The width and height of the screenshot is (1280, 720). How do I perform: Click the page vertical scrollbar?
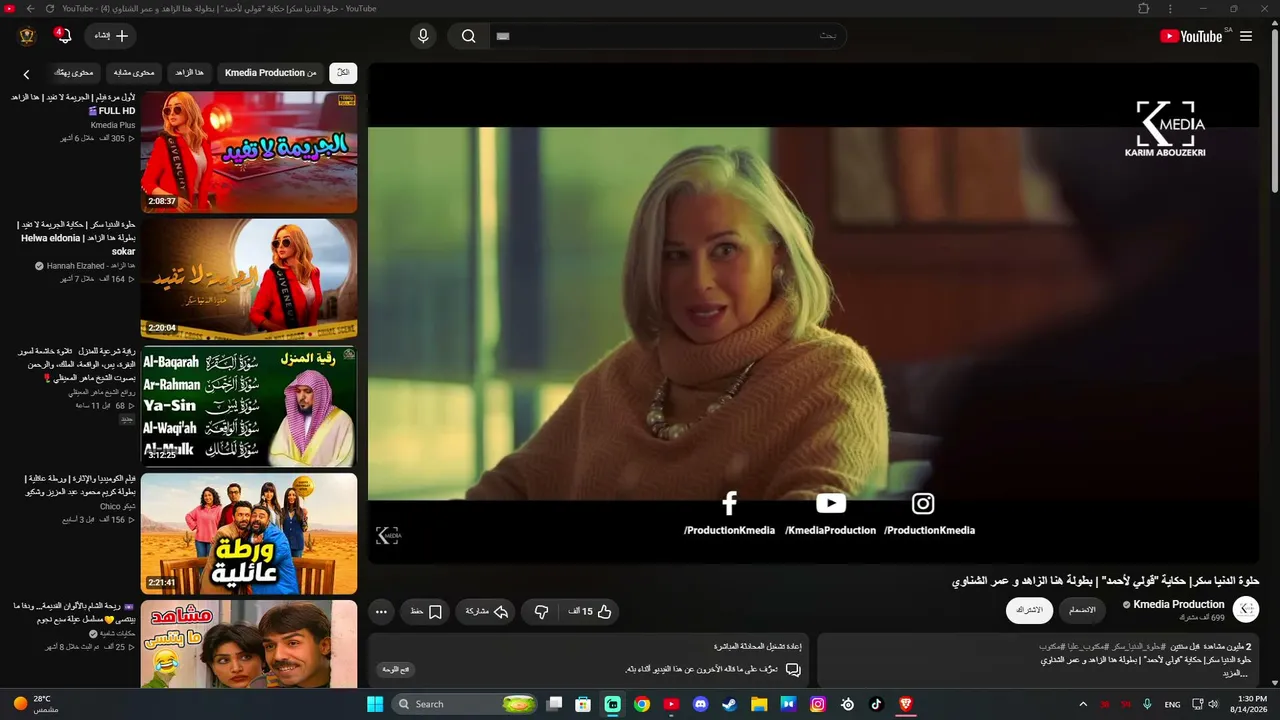click(x=1274, y=110)
